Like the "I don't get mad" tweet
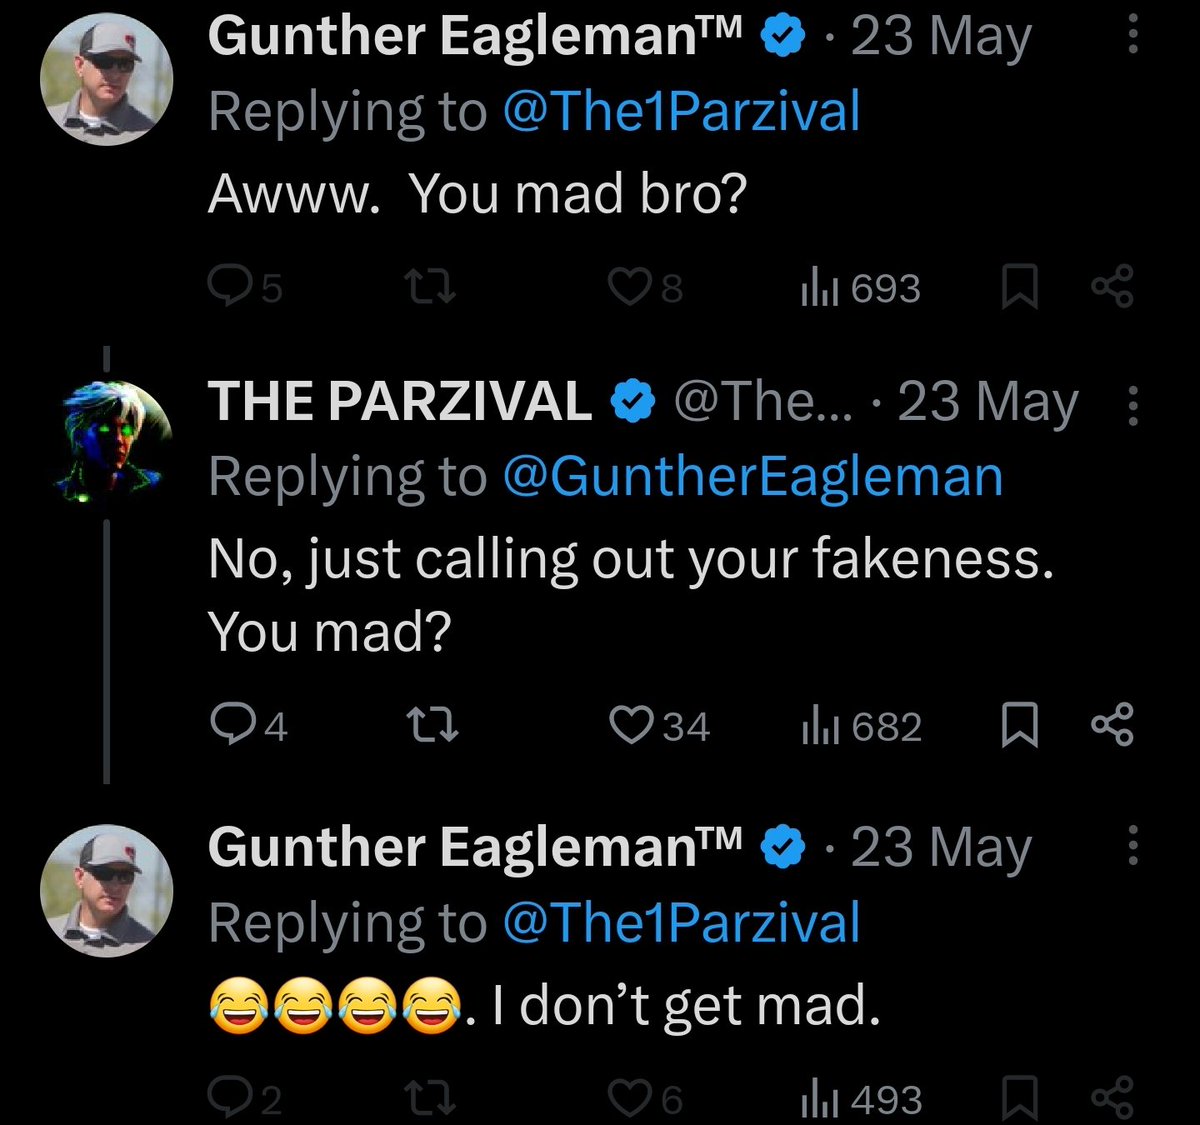This screenshot has height=1125, width=1200. point(630,1099)
